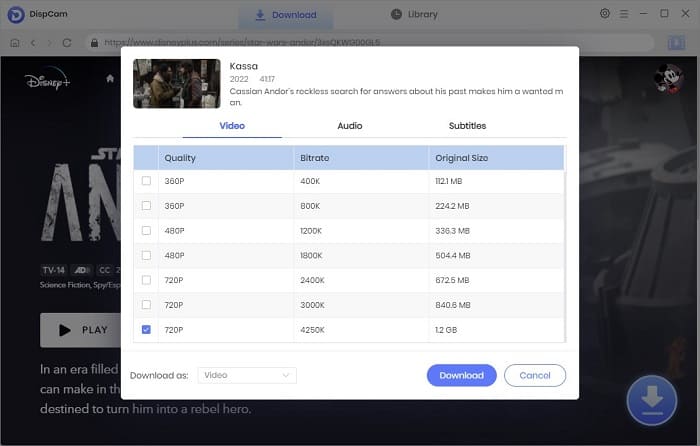Image resolution: width=700 pixels, height=446 pixels.
Task: Check the 360P 400K row checkbox
Action: point(146,181)
